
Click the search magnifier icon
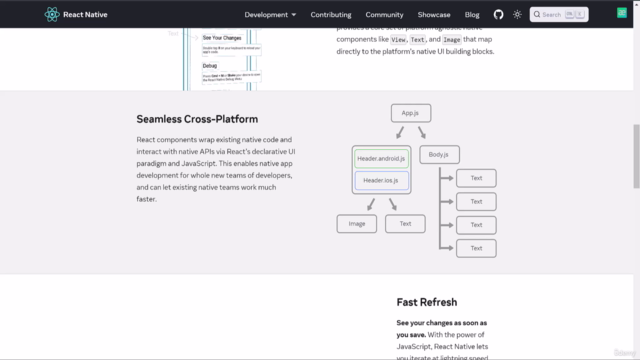[537, 15]
